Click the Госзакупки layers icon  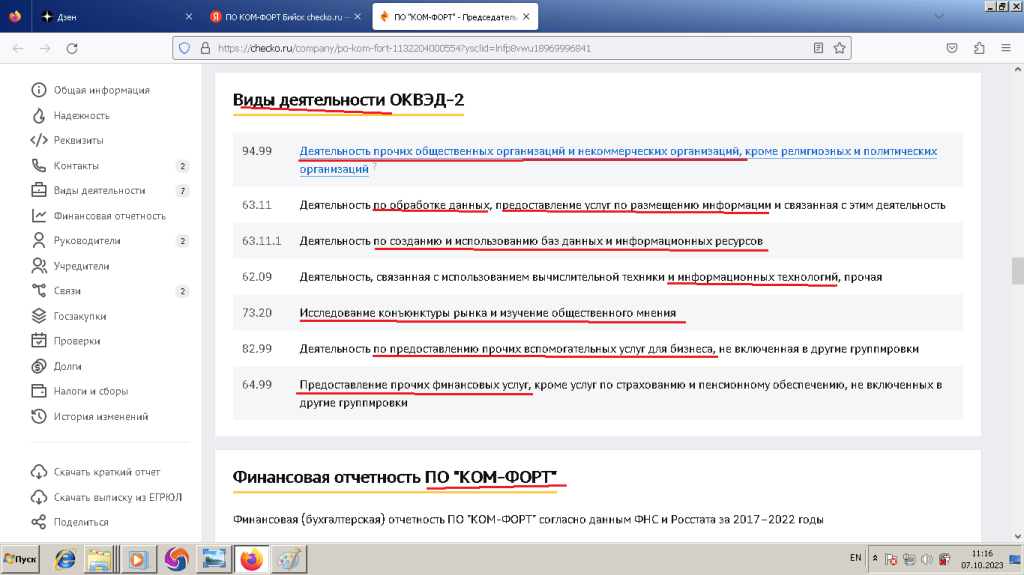point(39,316)
